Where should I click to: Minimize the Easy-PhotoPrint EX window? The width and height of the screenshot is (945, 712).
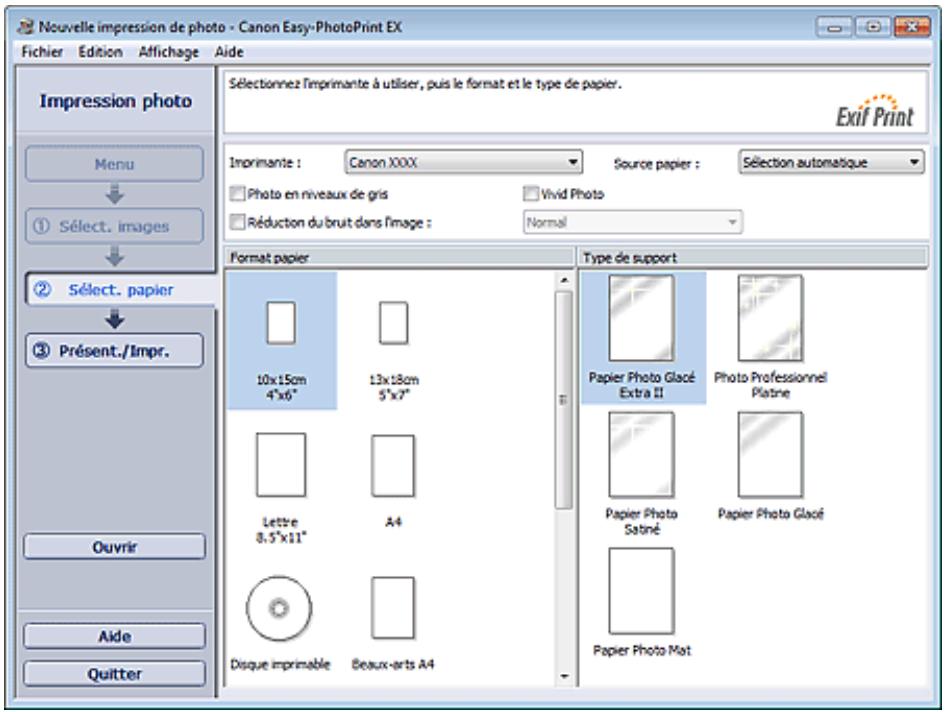pos(835,27)
